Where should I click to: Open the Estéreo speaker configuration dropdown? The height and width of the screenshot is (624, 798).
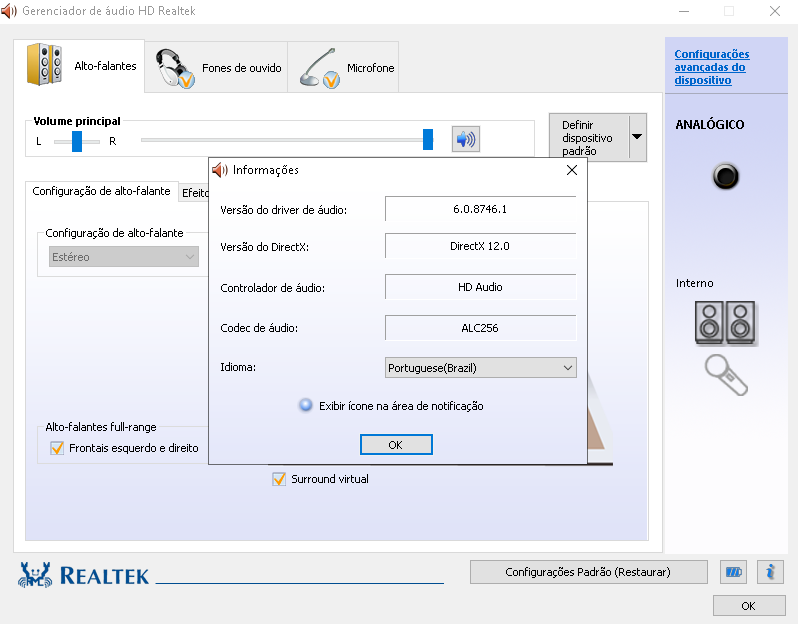[124, 257]
